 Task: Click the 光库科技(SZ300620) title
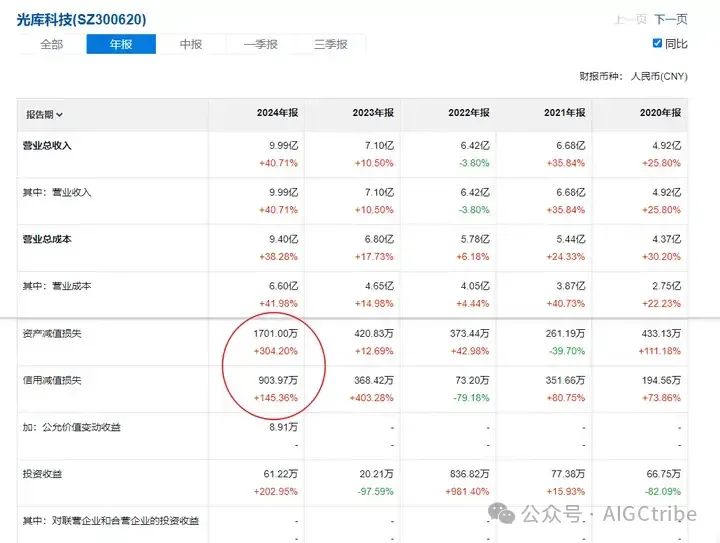(81, 19)
